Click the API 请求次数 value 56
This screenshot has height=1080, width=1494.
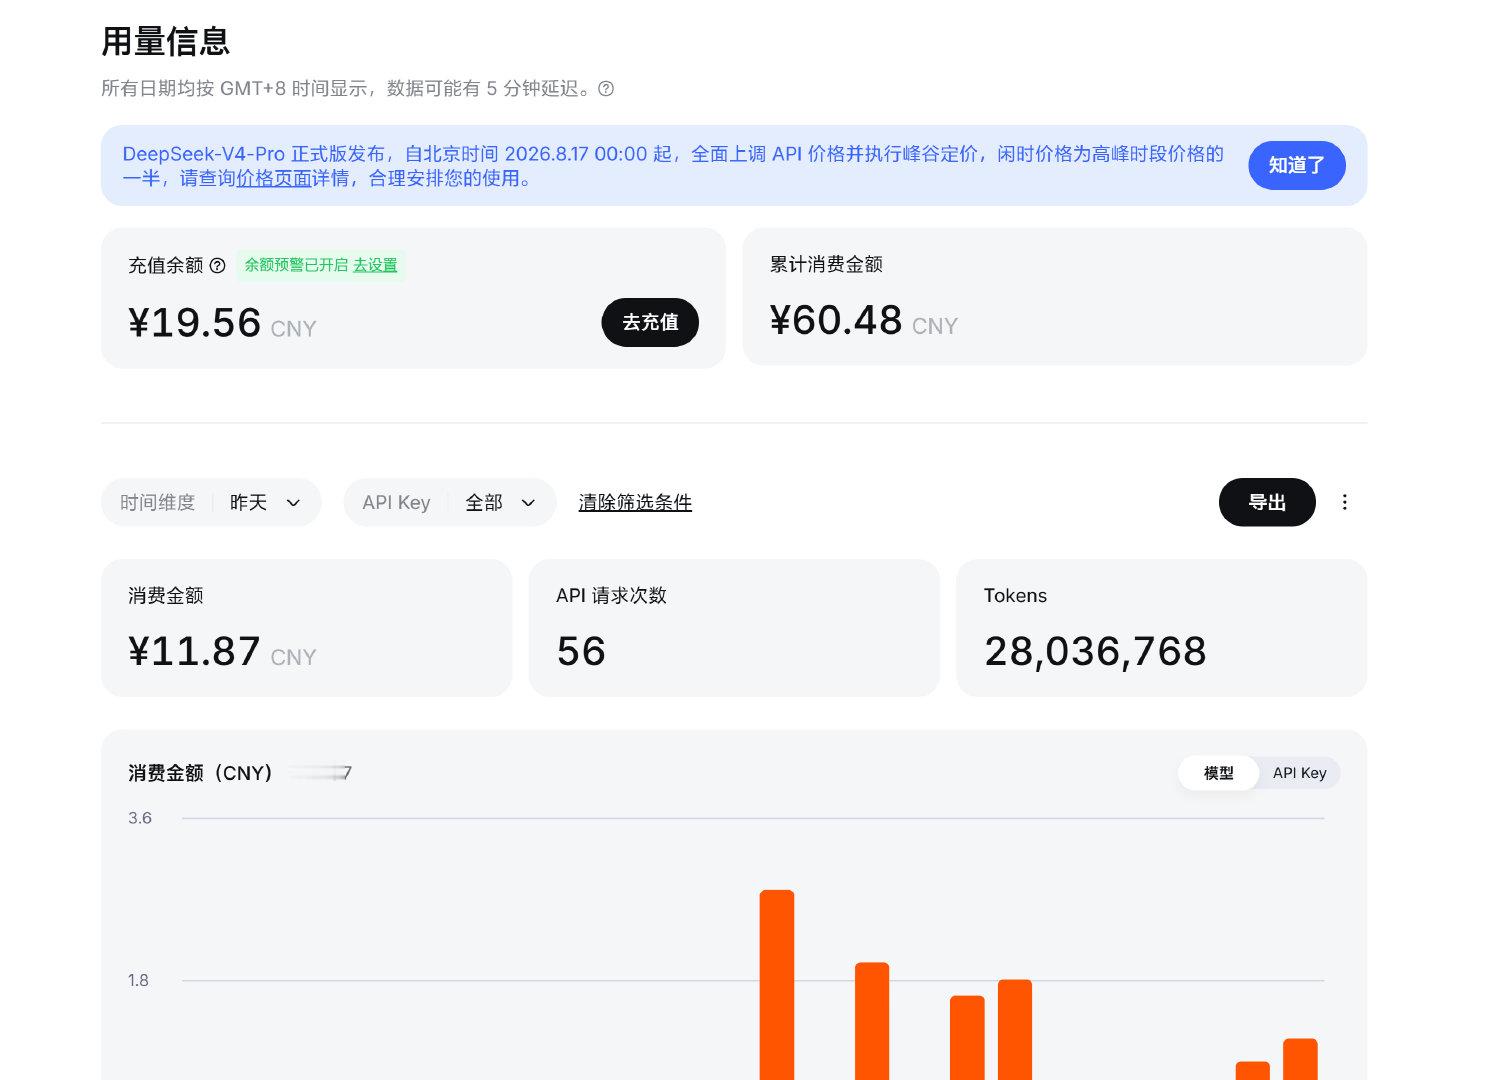click(x=581, y=652)
